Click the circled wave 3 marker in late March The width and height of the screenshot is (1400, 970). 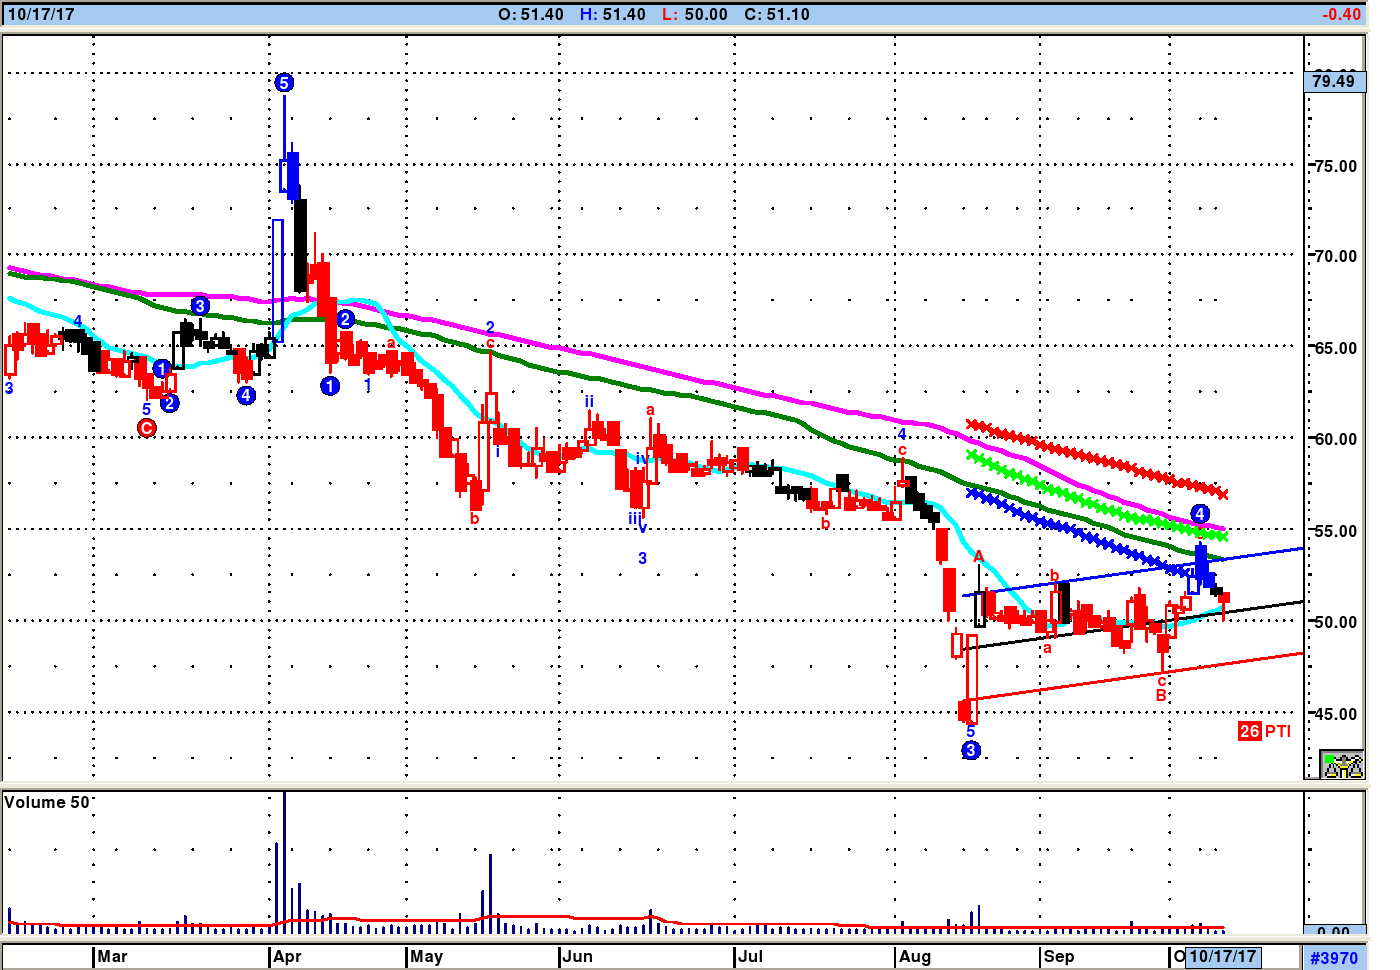click(200, 306)
